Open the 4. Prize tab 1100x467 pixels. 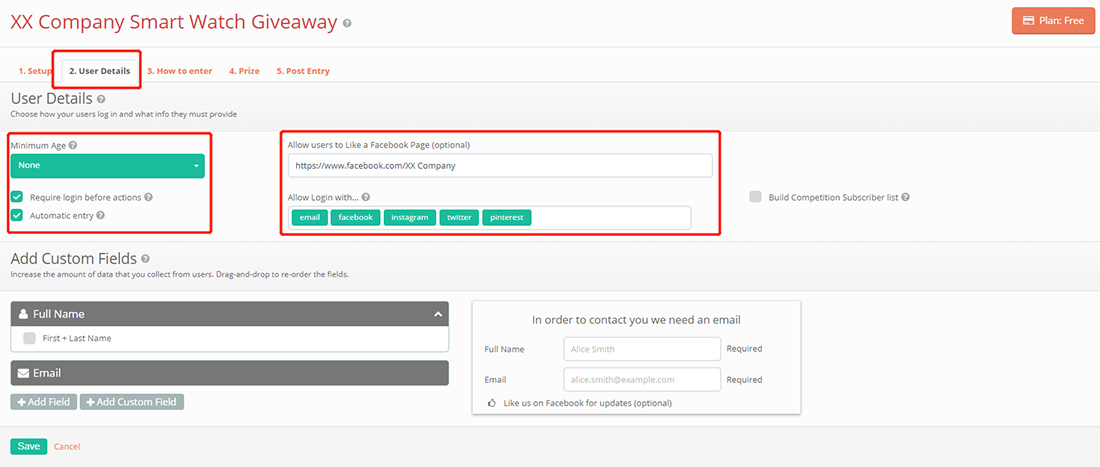tap(244, 71)
